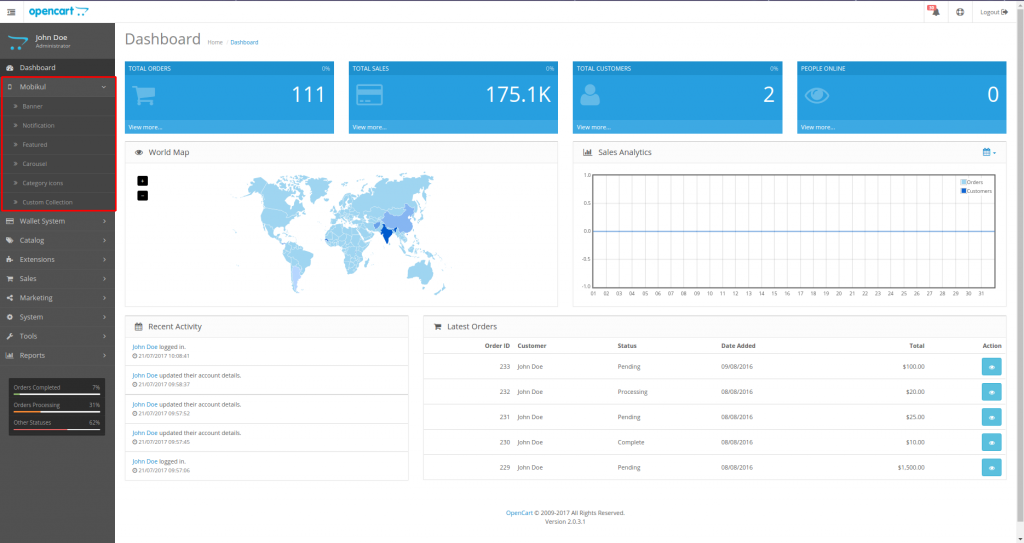
Task: Click the Orders legend swatch in chart
Action: click(963, 182)
